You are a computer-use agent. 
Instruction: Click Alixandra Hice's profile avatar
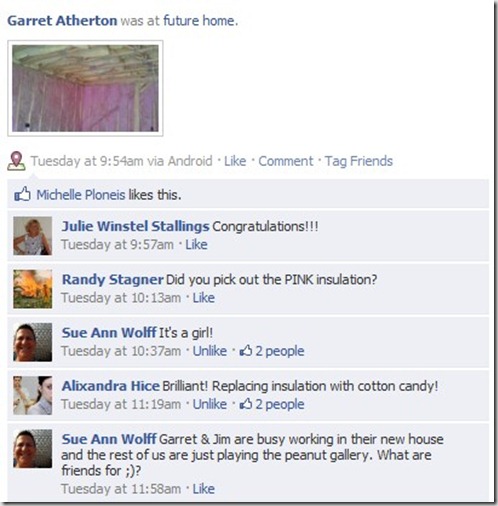point(33,396)
